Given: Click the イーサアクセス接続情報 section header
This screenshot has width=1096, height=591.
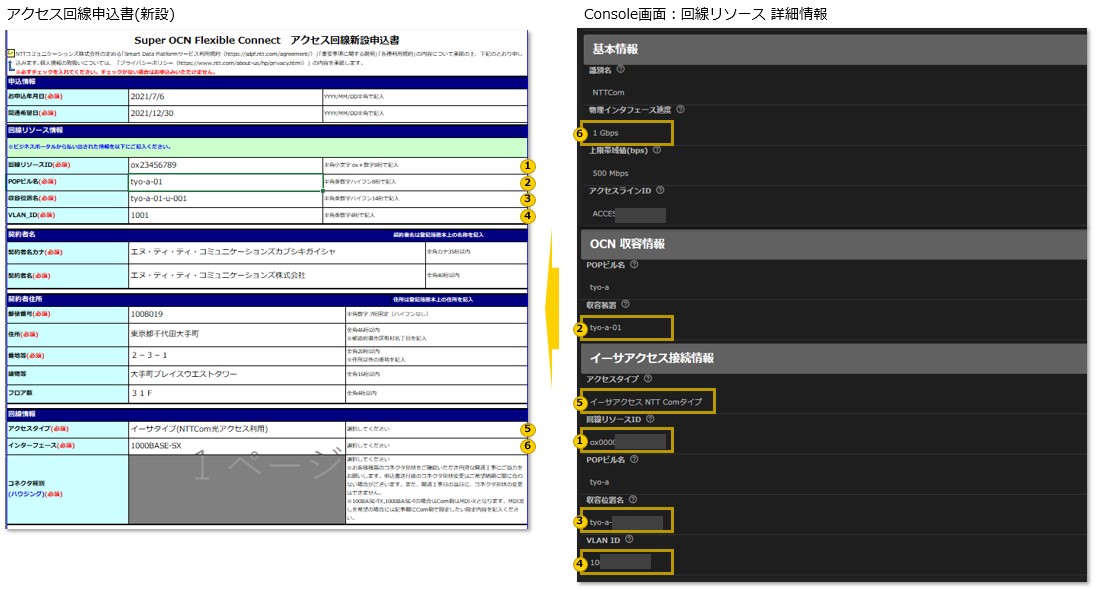Looking at the screenshot, I should 835,358.
